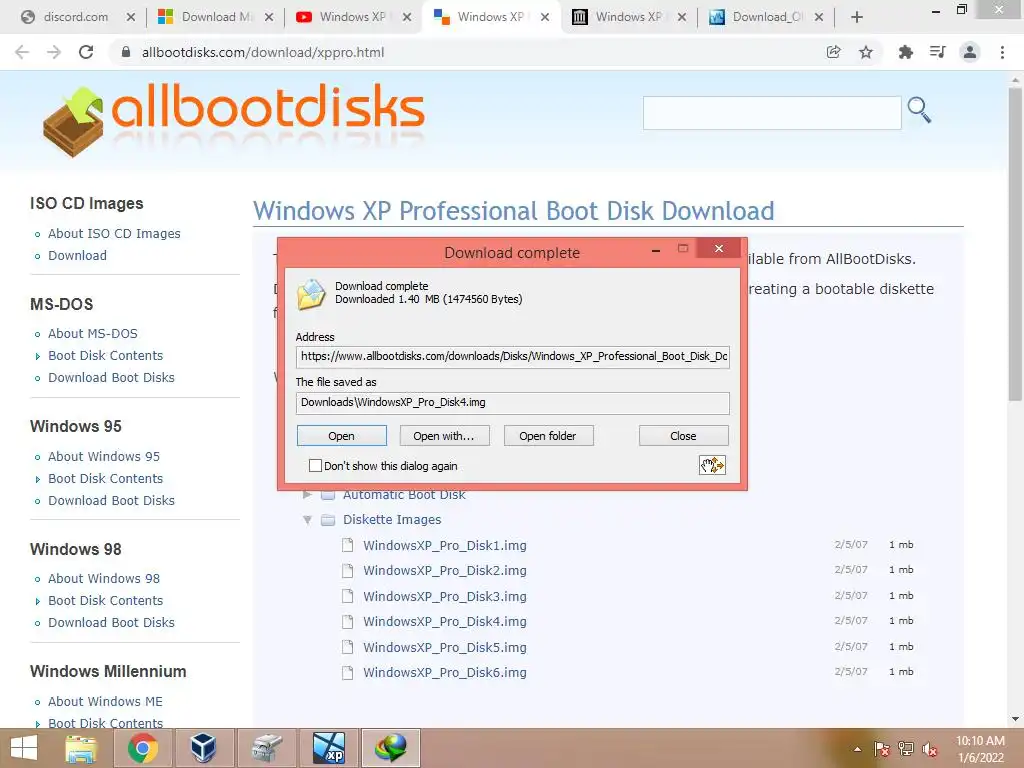Click the page vertical scrollbar
The image size is (1024, 768).
click(x=1015, y=245)
